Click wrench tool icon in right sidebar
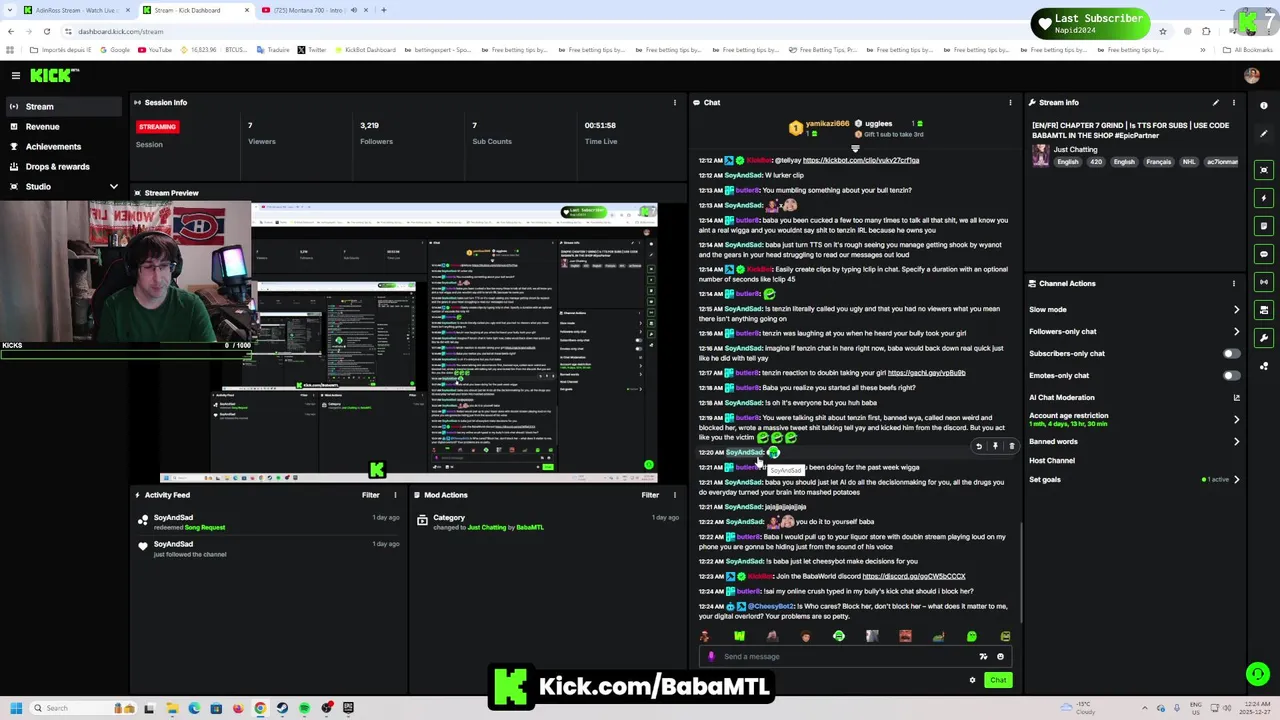Viewport: 1280px width, 720px height. click(x=1264, y=338)
